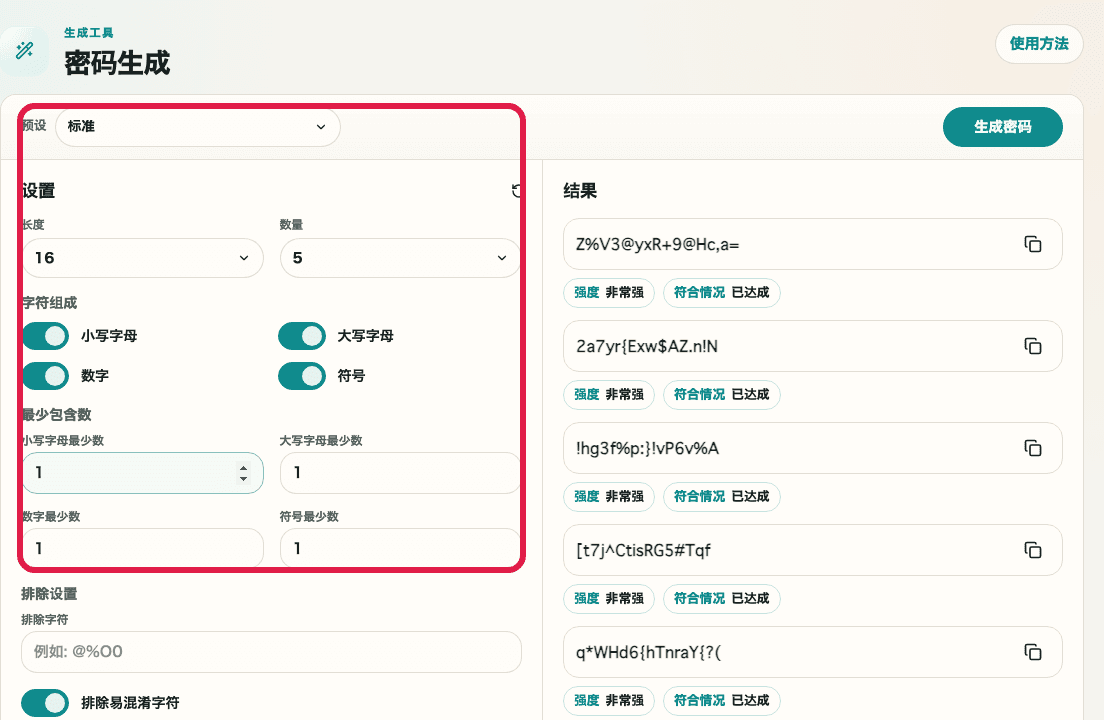The image size is (1104, 720).
Task: Click the magic wand generator icon in header
Action: click(x=24, y=48)
